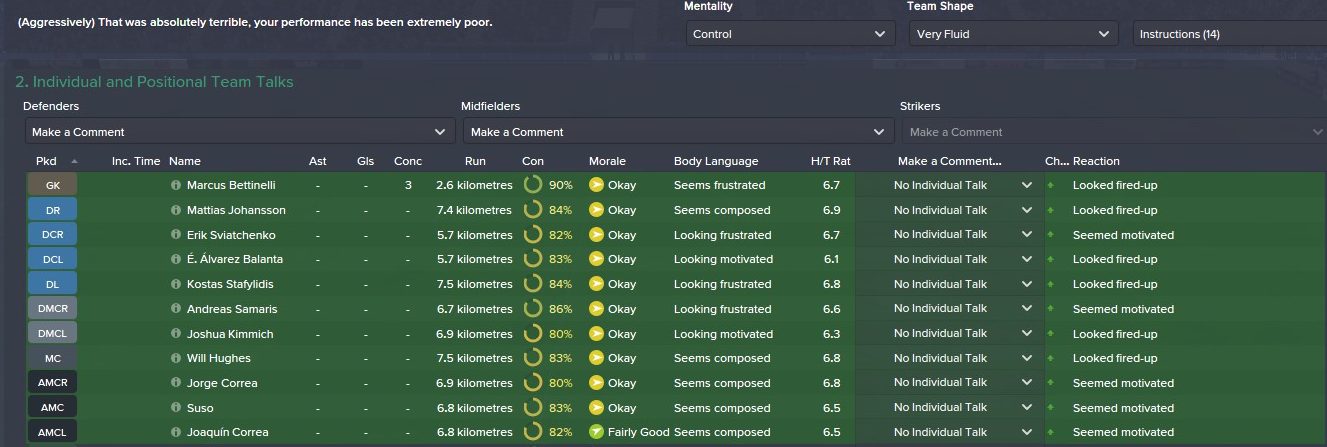
Task: Click the GK position badge
Action: point(52,185)
